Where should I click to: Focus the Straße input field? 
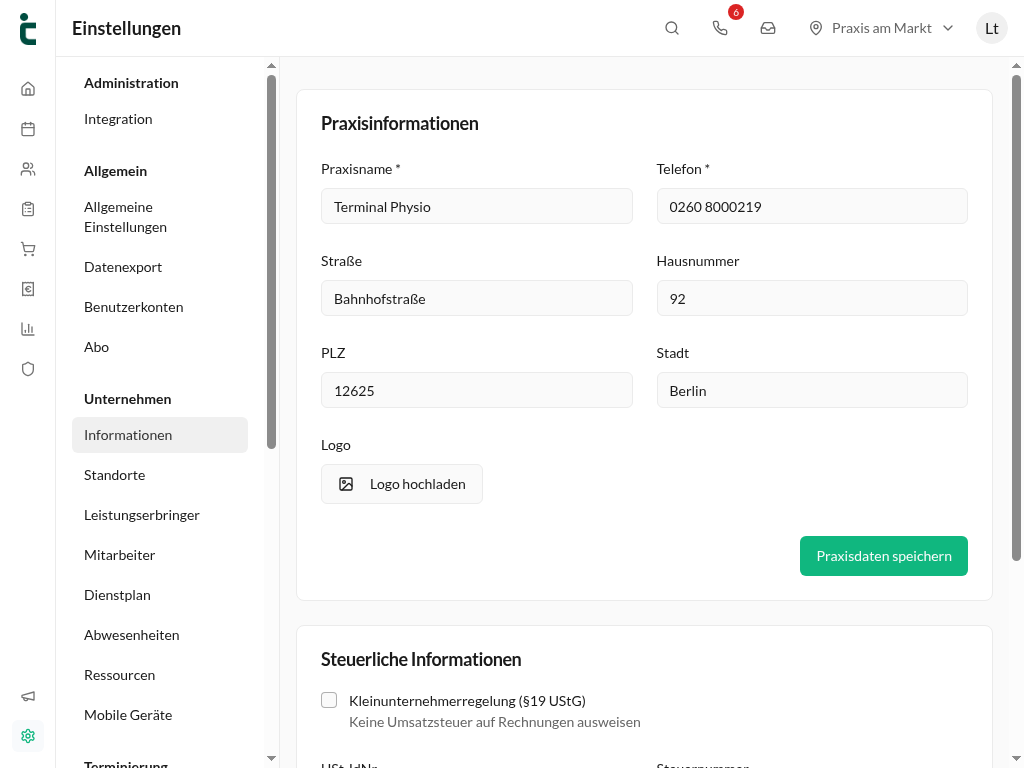[477, 298]
